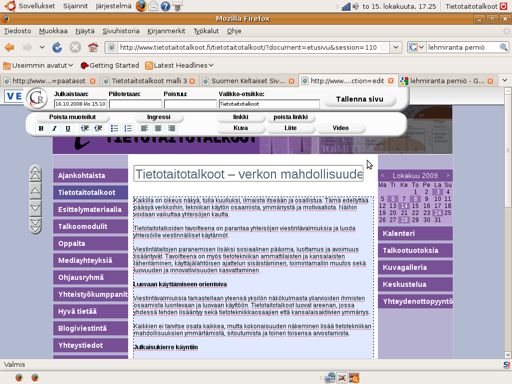Image resolution: width=512 pixels, height=384 pixels.
Task: Switch to the Tietotaitotalkoot malli 3 tab
Action: click(149, 81)
